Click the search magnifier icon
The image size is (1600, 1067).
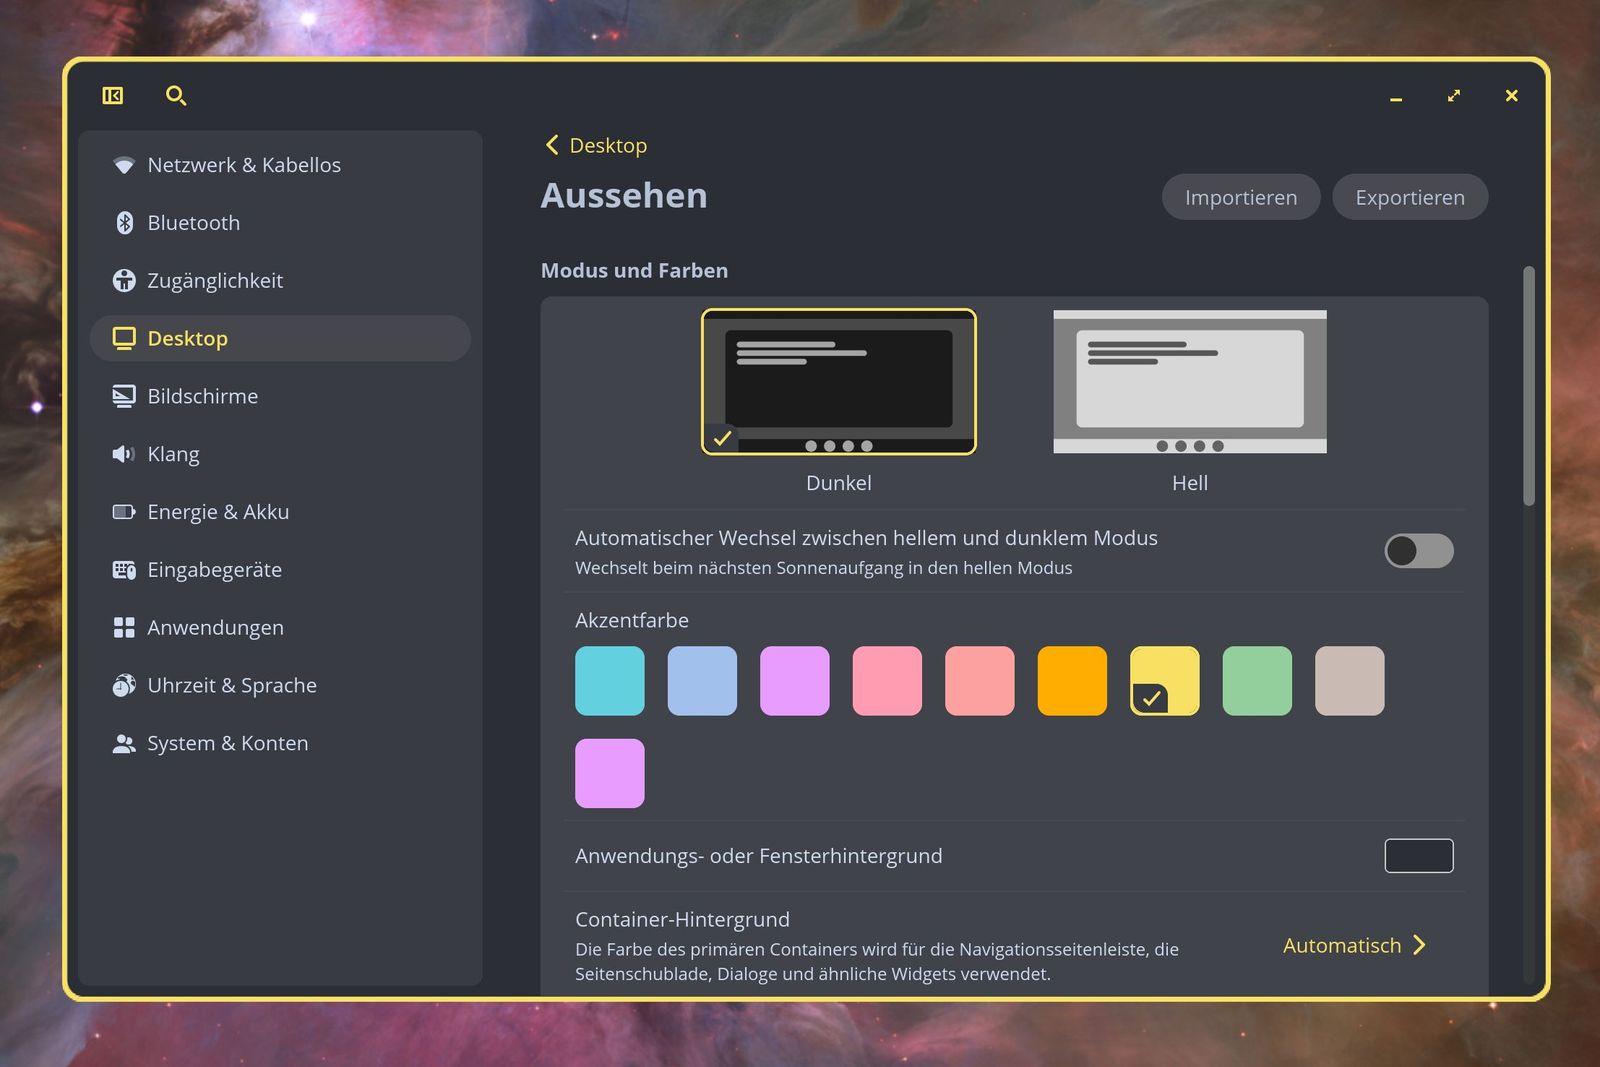(x=176, y=95)
